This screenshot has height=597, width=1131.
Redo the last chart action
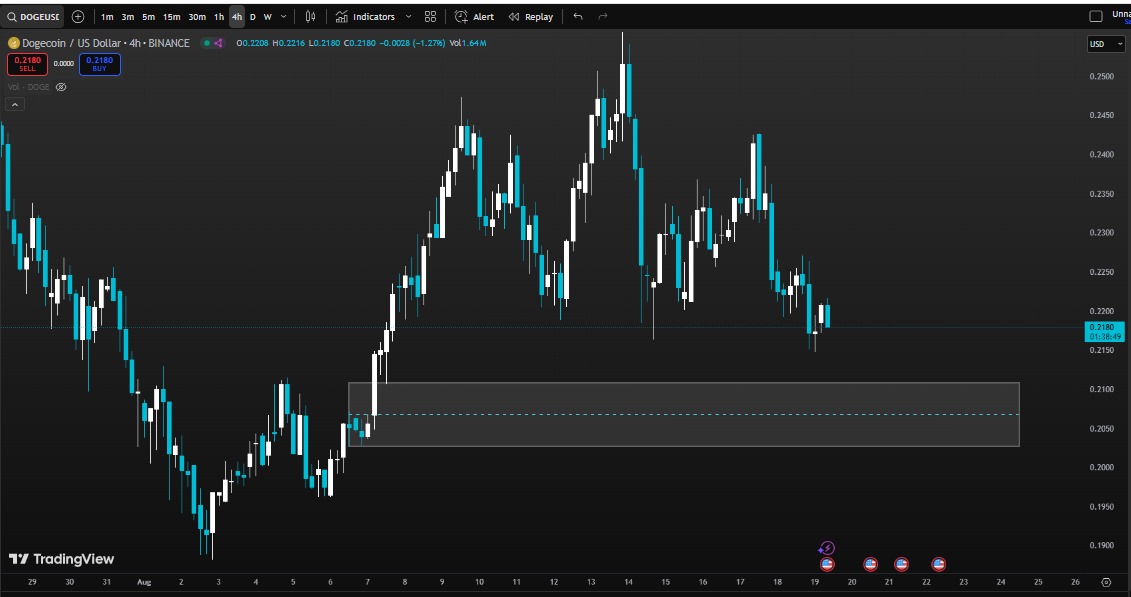point(601,17)
